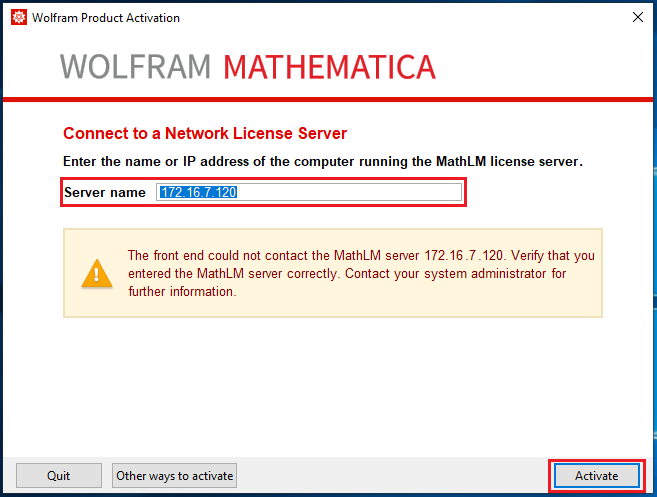This screenshot has height=497, width=657.
Task: Click empty gray bar left of Activate button
Action: (400, 476)
